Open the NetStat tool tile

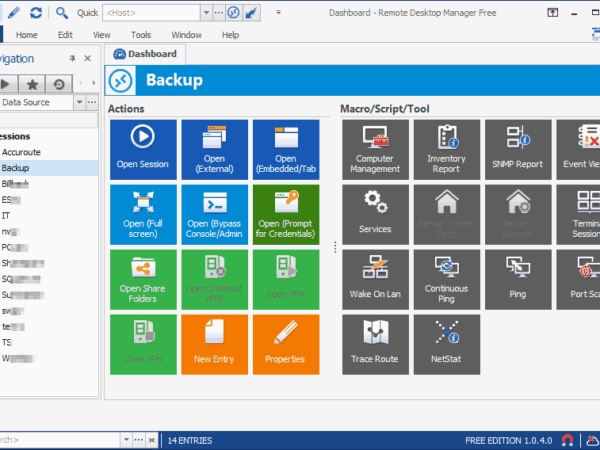[447, 344]
